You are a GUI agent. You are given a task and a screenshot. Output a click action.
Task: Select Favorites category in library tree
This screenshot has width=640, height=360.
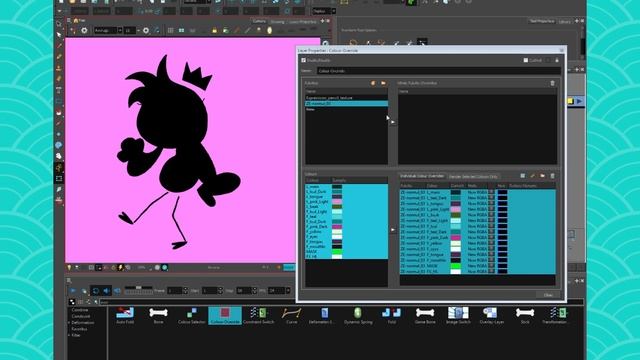click(x=79, y=329)
